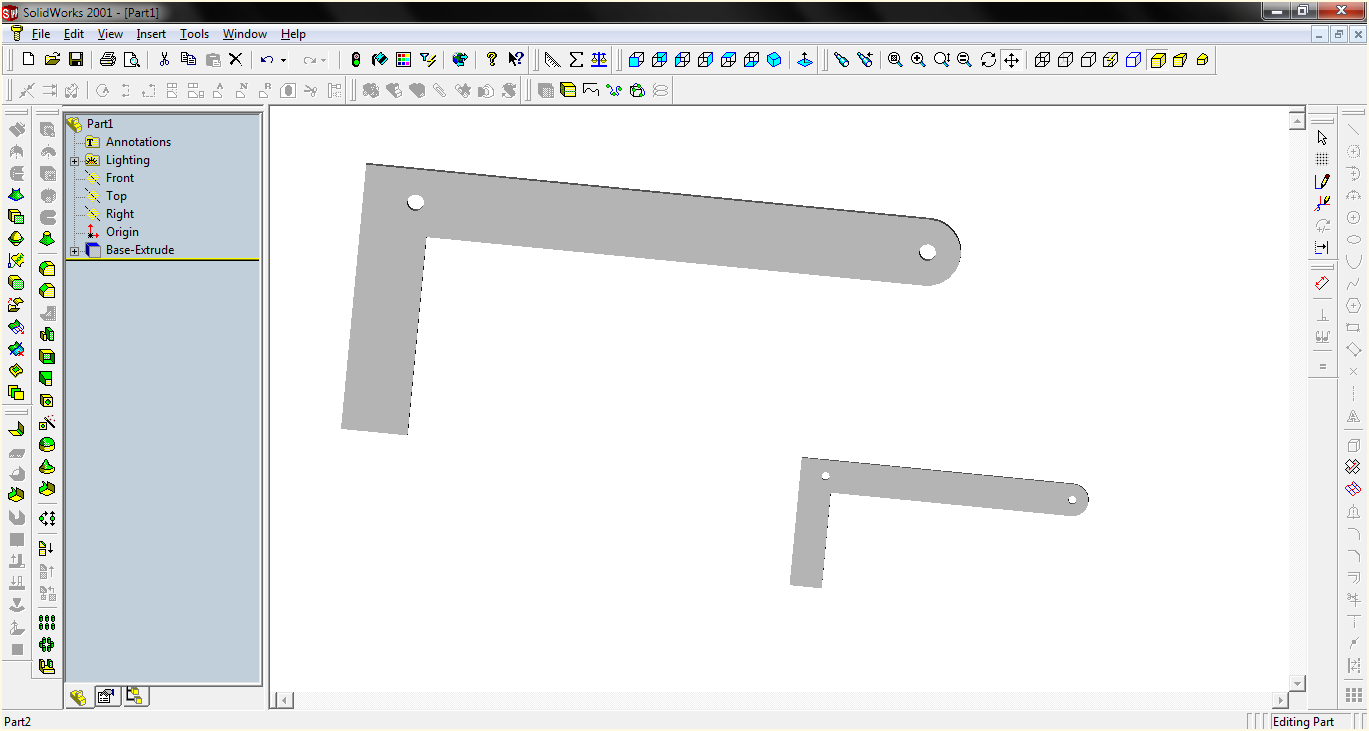Click the vertical scrollbar up arrow

(1297, 121)
